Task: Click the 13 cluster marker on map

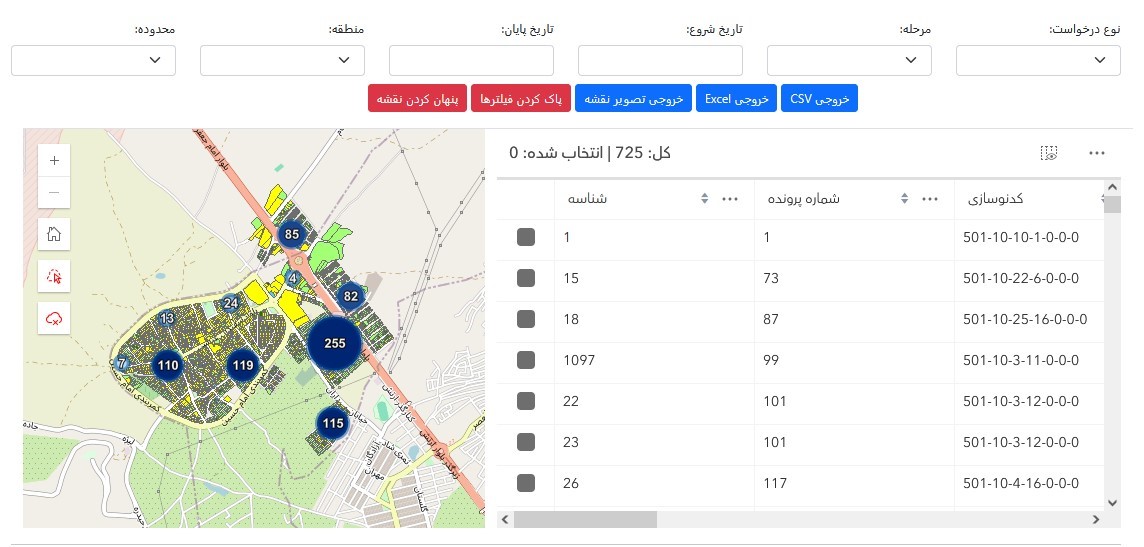Action: 167,318
